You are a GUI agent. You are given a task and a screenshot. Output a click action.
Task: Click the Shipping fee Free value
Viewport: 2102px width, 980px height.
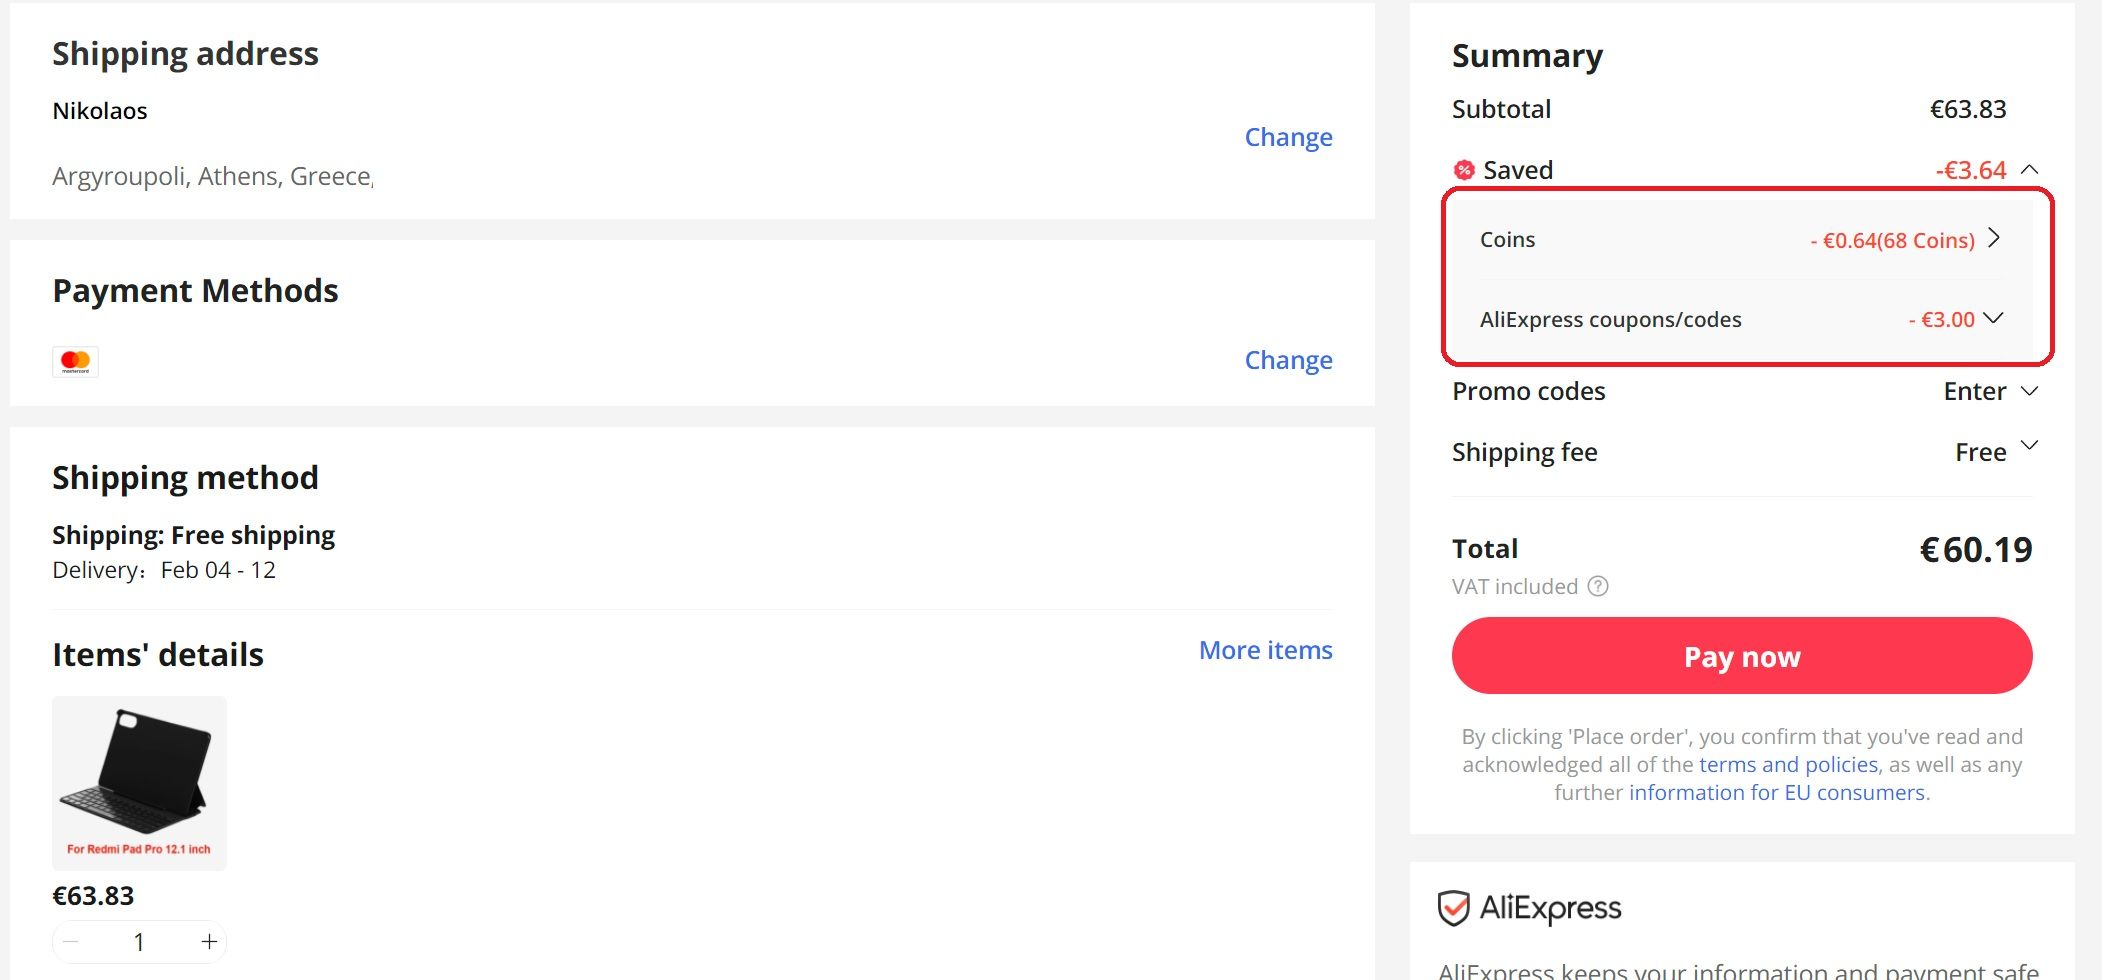(1981, 452)
